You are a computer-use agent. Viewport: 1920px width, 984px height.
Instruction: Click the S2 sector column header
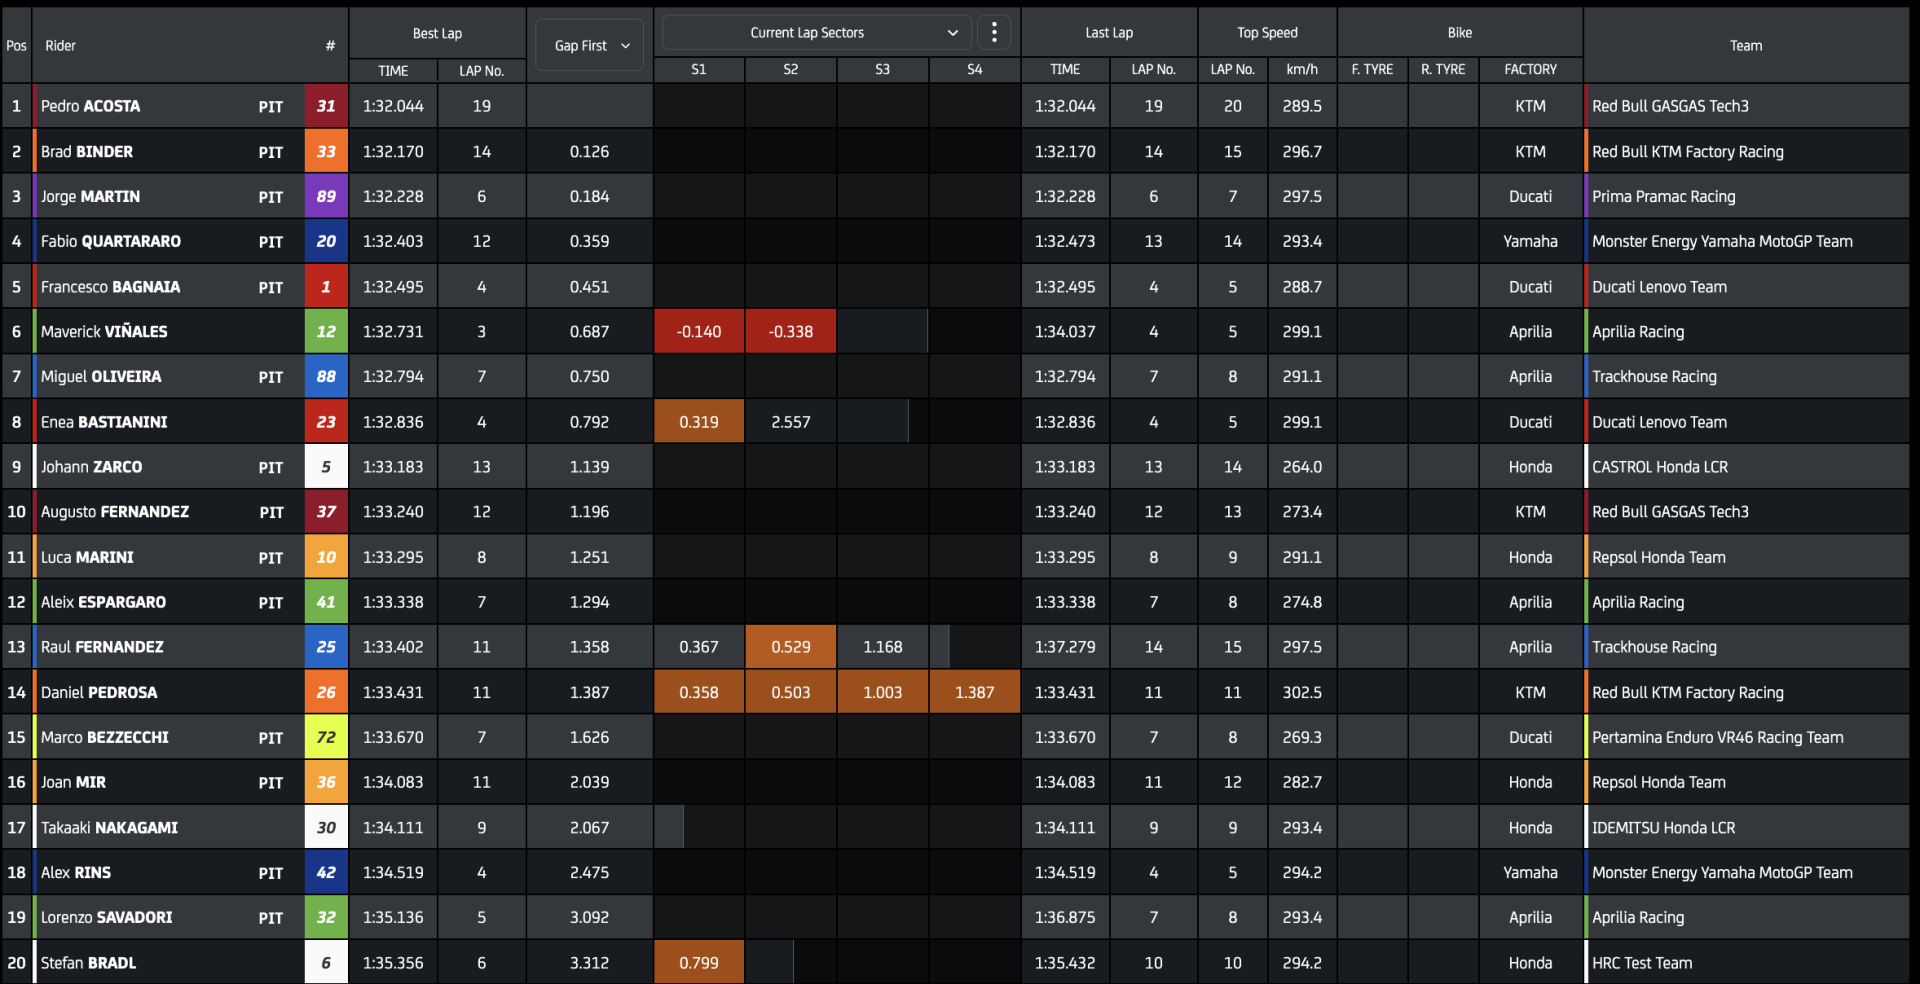790,70
